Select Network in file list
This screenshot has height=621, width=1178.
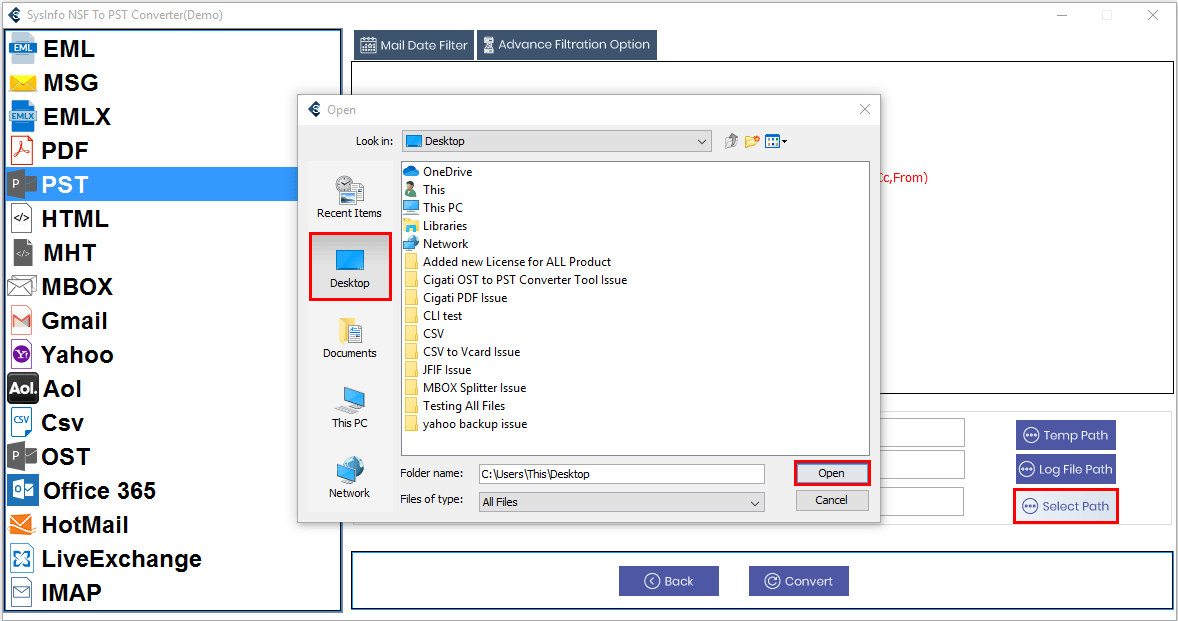[x=436, y=244]
